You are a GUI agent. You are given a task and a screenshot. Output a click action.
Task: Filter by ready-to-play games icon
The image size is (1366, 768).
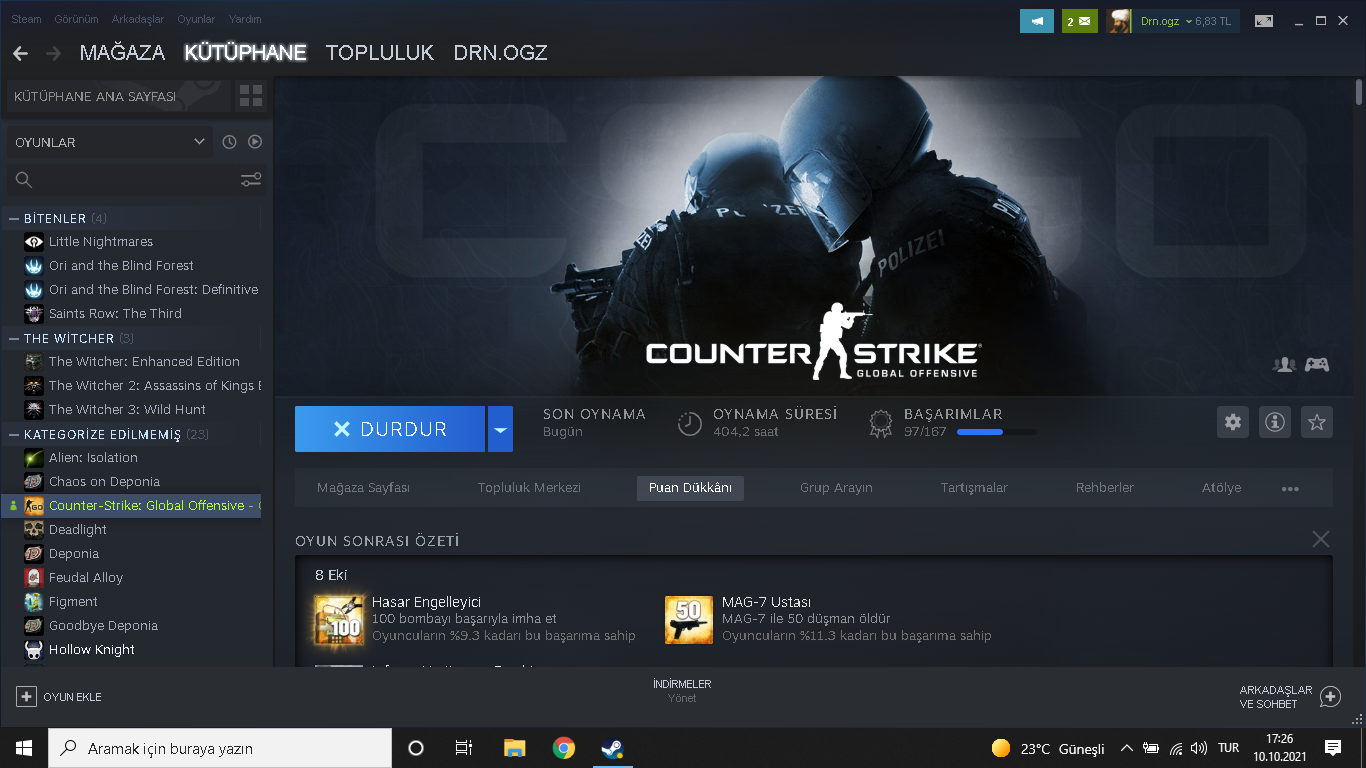pos(255,142)
